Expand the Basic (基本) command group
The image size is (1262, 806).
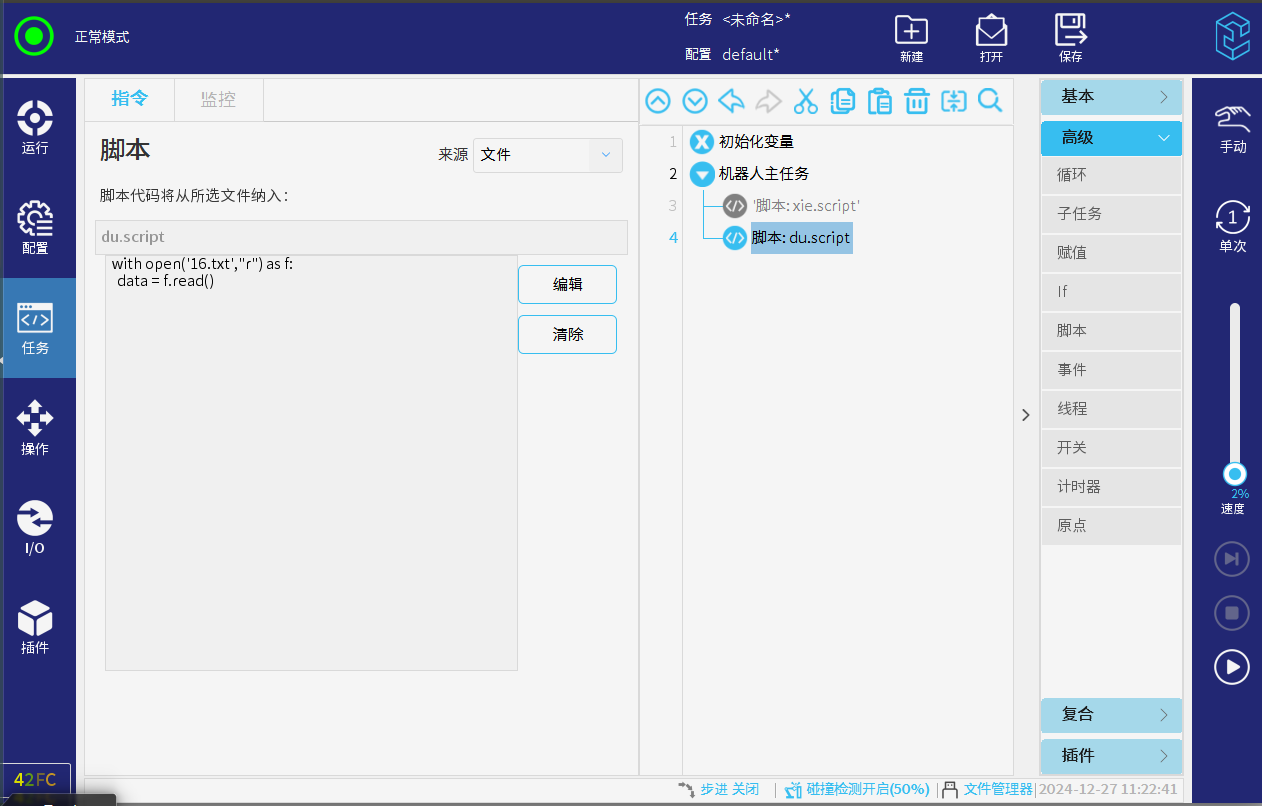[1111, 97]
